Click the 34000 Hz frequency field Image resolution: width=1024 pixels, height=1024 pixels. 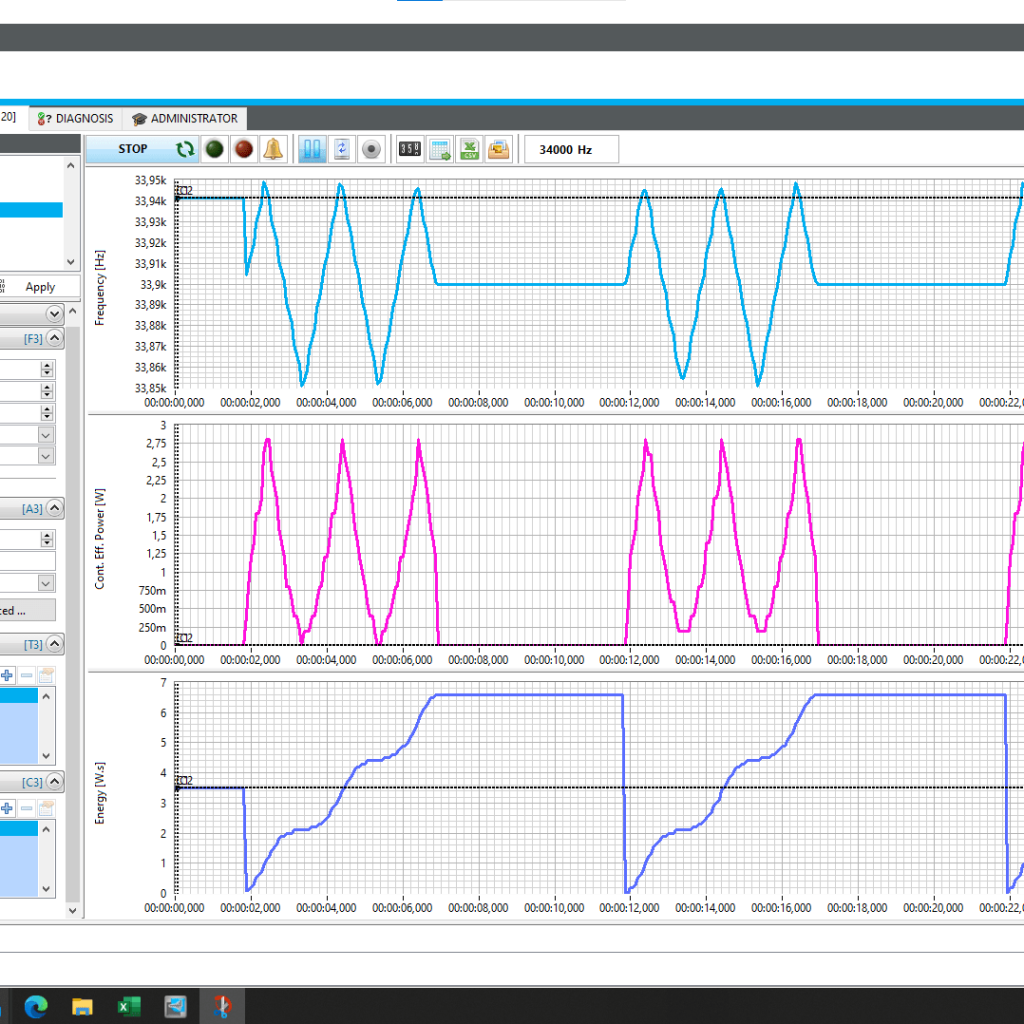point(571,150)
